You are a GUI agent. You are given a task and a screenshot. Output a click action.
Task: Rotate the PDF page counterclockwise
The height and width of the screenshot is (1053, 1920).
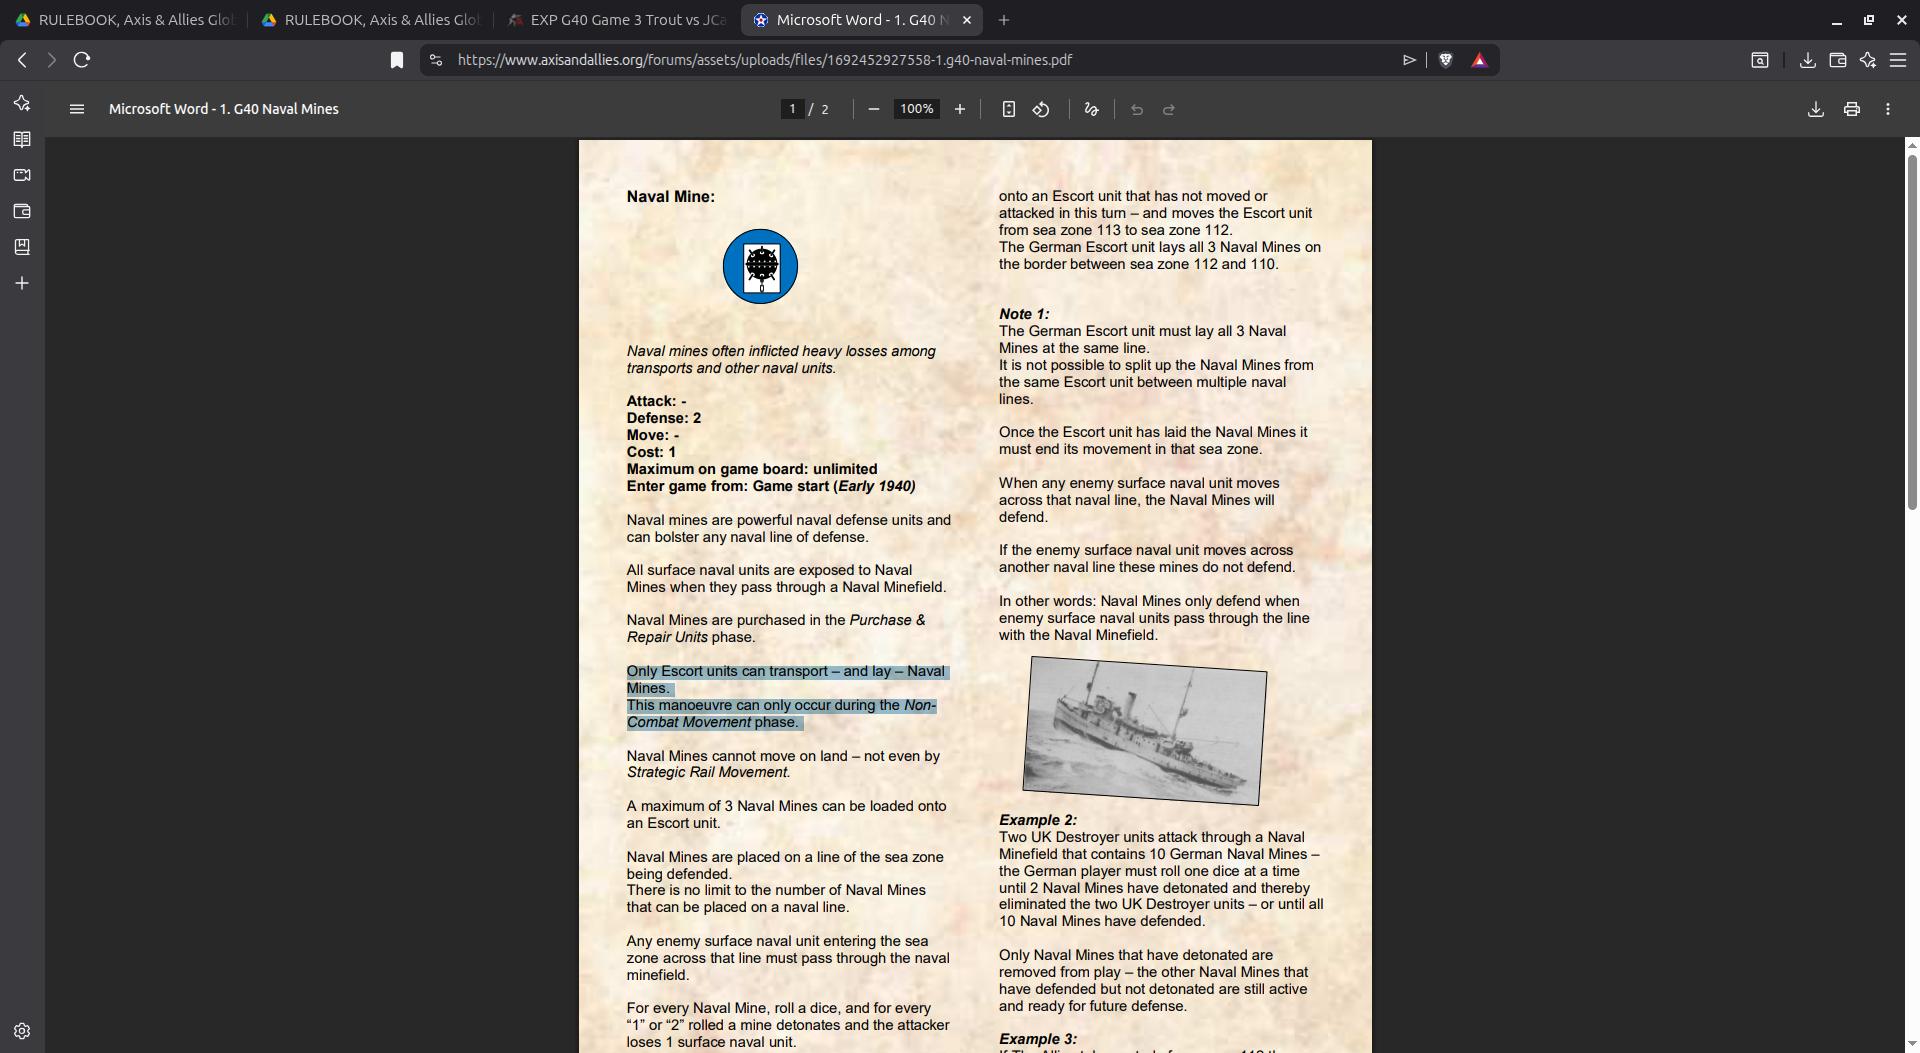click(1041, 109)
